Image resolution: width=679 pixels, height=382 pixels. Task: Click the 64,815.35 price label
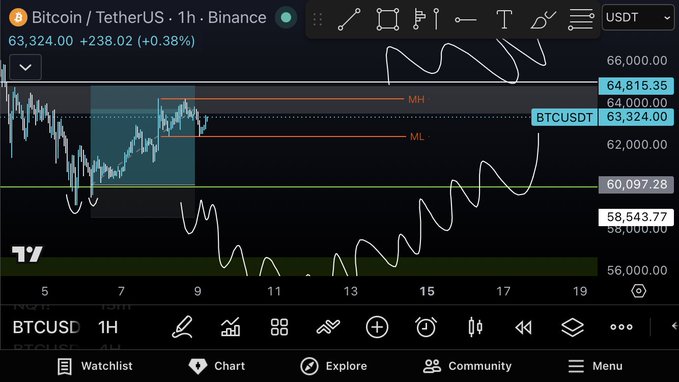(x=636, y=86)
